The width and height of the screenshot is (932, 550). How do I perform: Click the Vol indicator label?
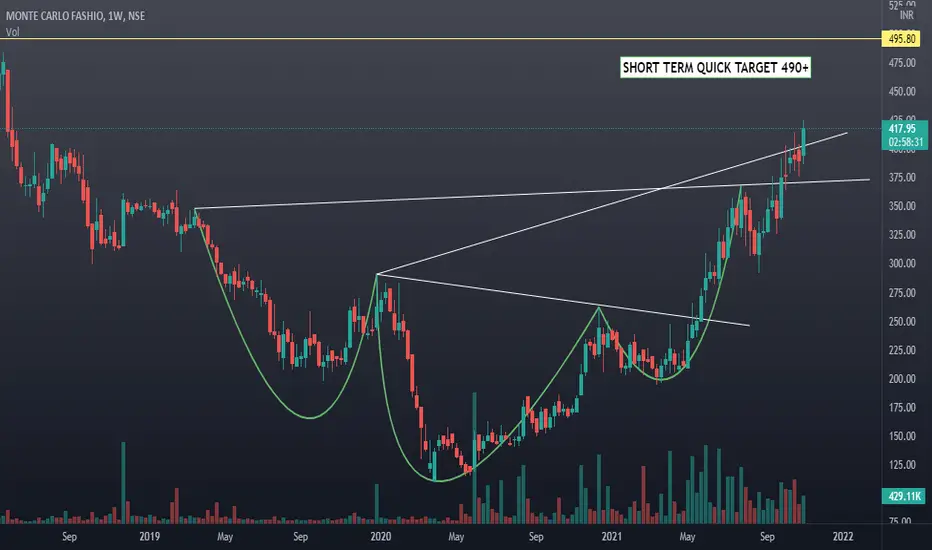12,32
